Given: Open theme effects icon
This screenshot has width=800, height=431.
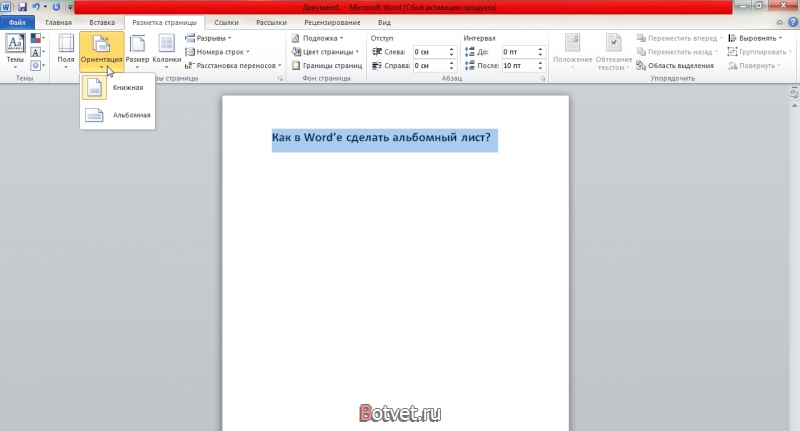Looking at the screenshot, I should pos(37,65).
